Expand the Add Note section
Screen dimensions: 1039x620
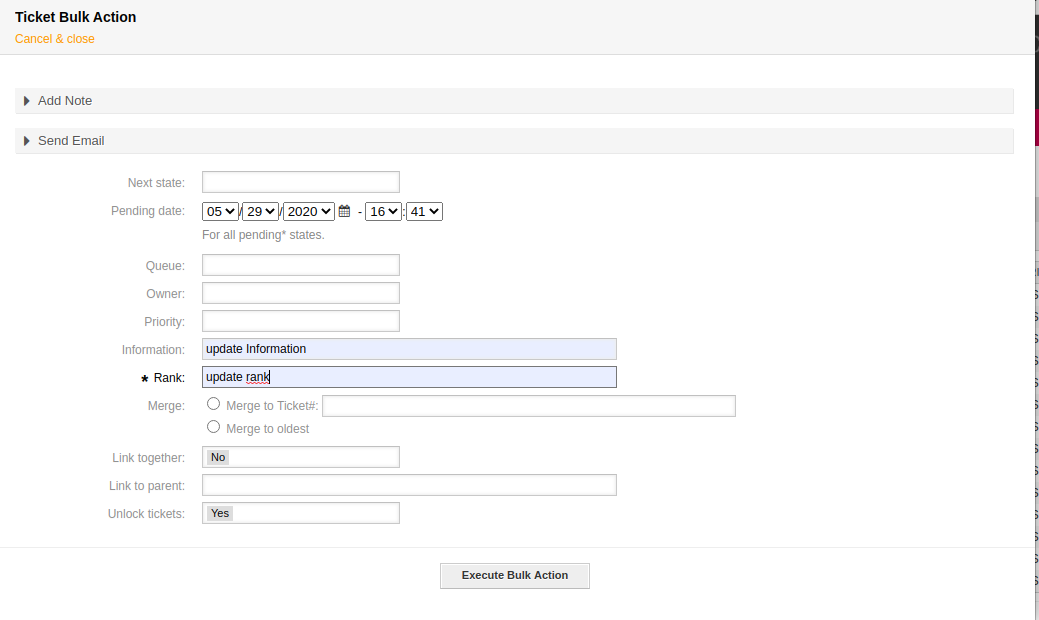(x=65, y=100)
